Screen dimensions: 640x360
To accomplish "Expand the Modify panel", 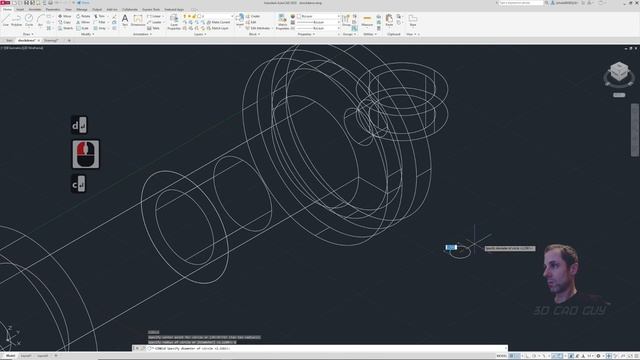I will pyautogui.click(x=87, y=34).
